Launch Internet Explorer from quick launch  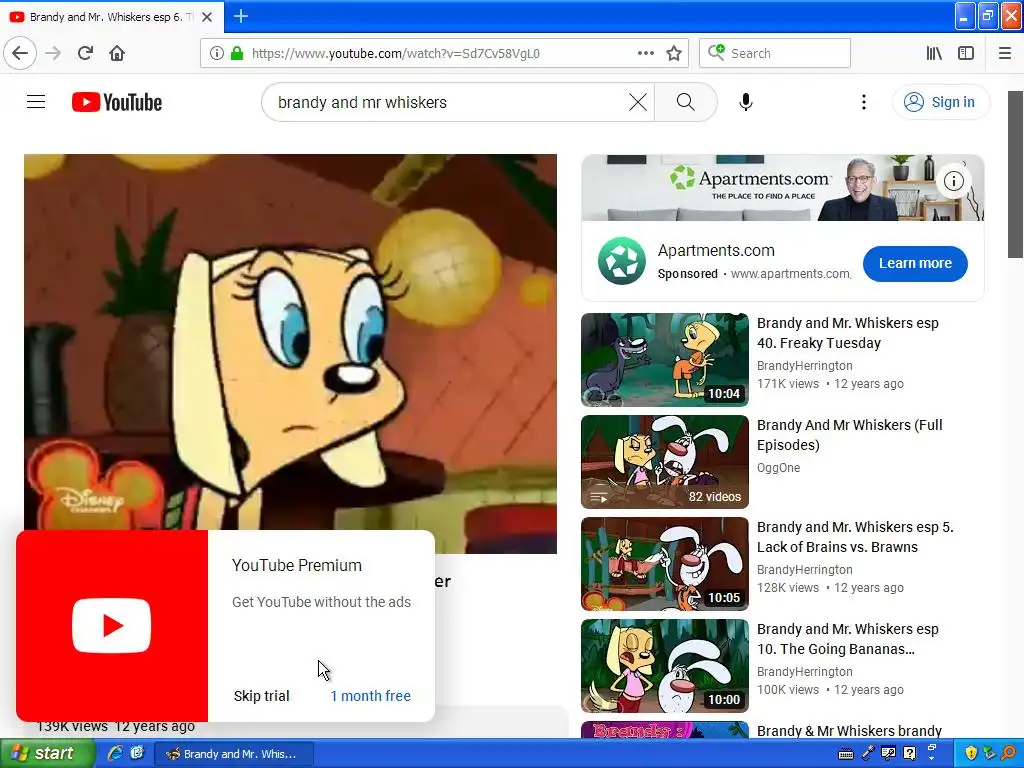[115, 754]
